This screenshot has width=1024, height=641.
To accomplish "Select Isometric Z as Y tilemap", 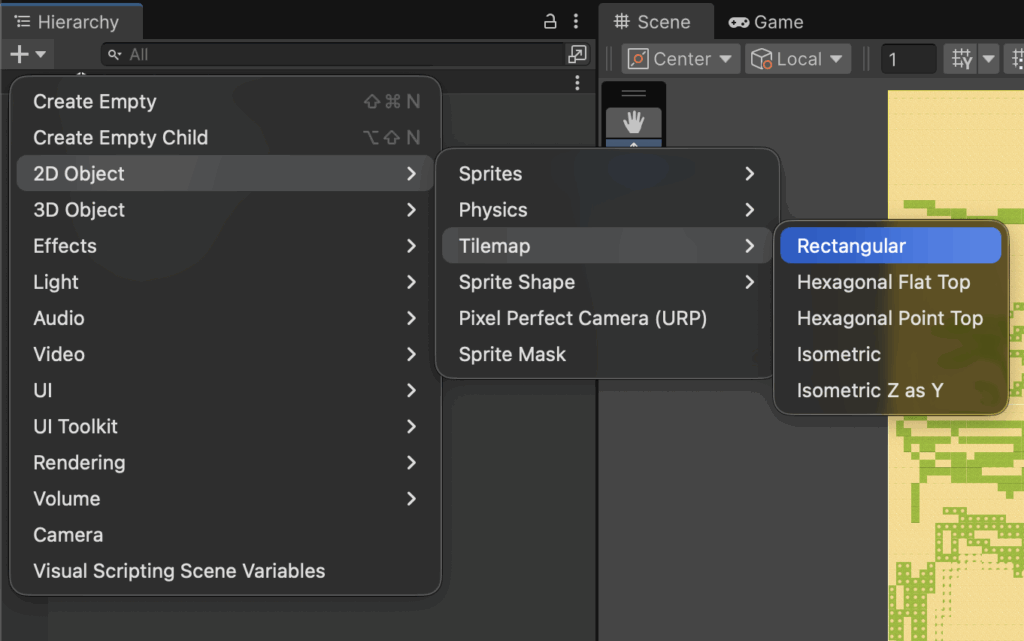I will click(869, 390).
